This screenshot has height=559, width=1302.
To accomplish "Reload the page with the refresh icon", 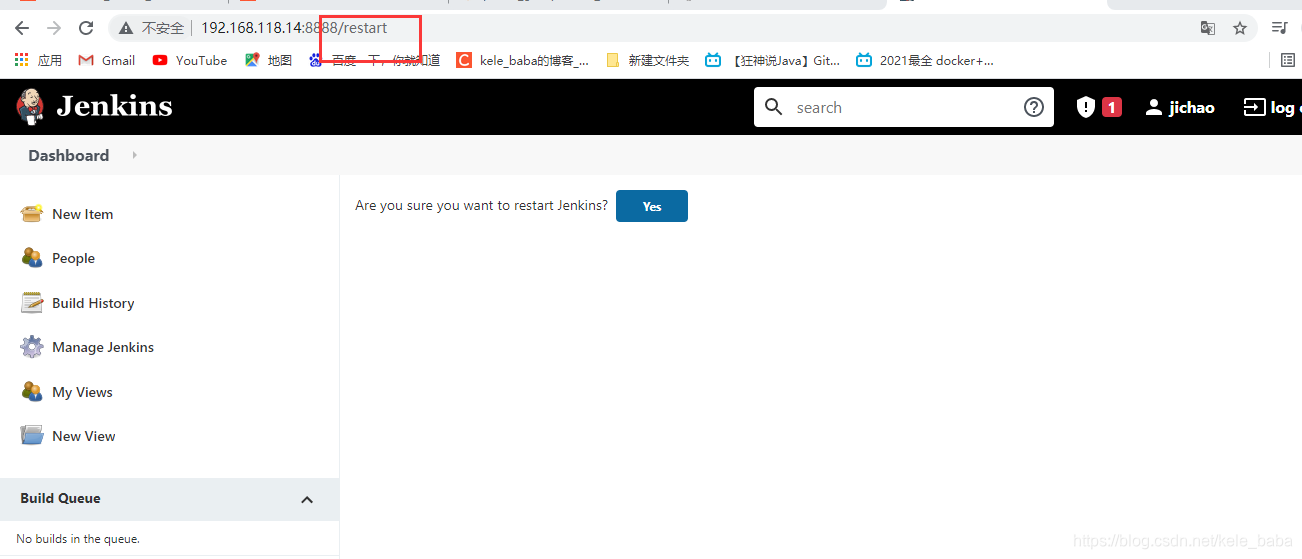I will 86,28.
